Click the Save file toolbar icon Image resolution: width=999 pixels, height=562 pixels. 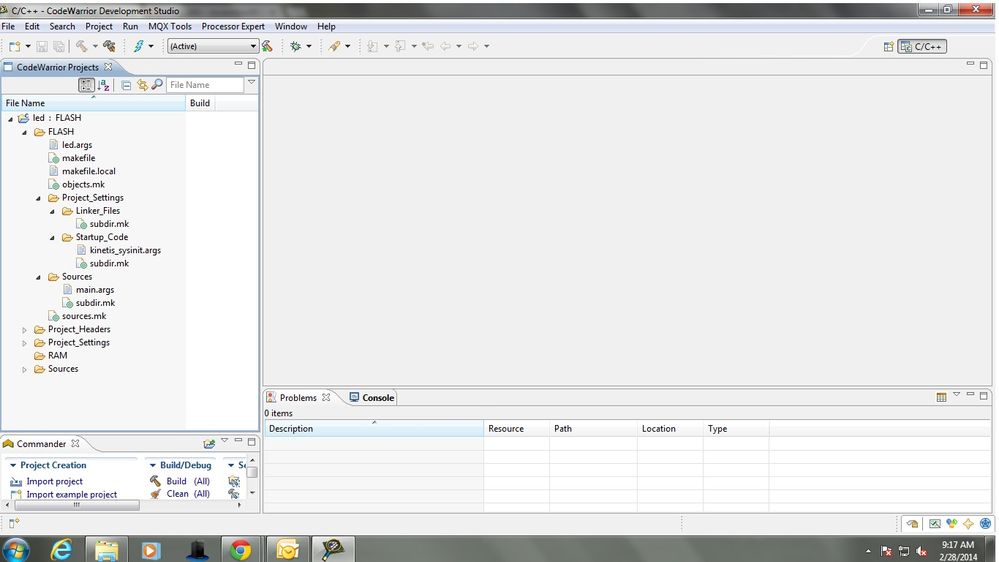click(42, 46)
